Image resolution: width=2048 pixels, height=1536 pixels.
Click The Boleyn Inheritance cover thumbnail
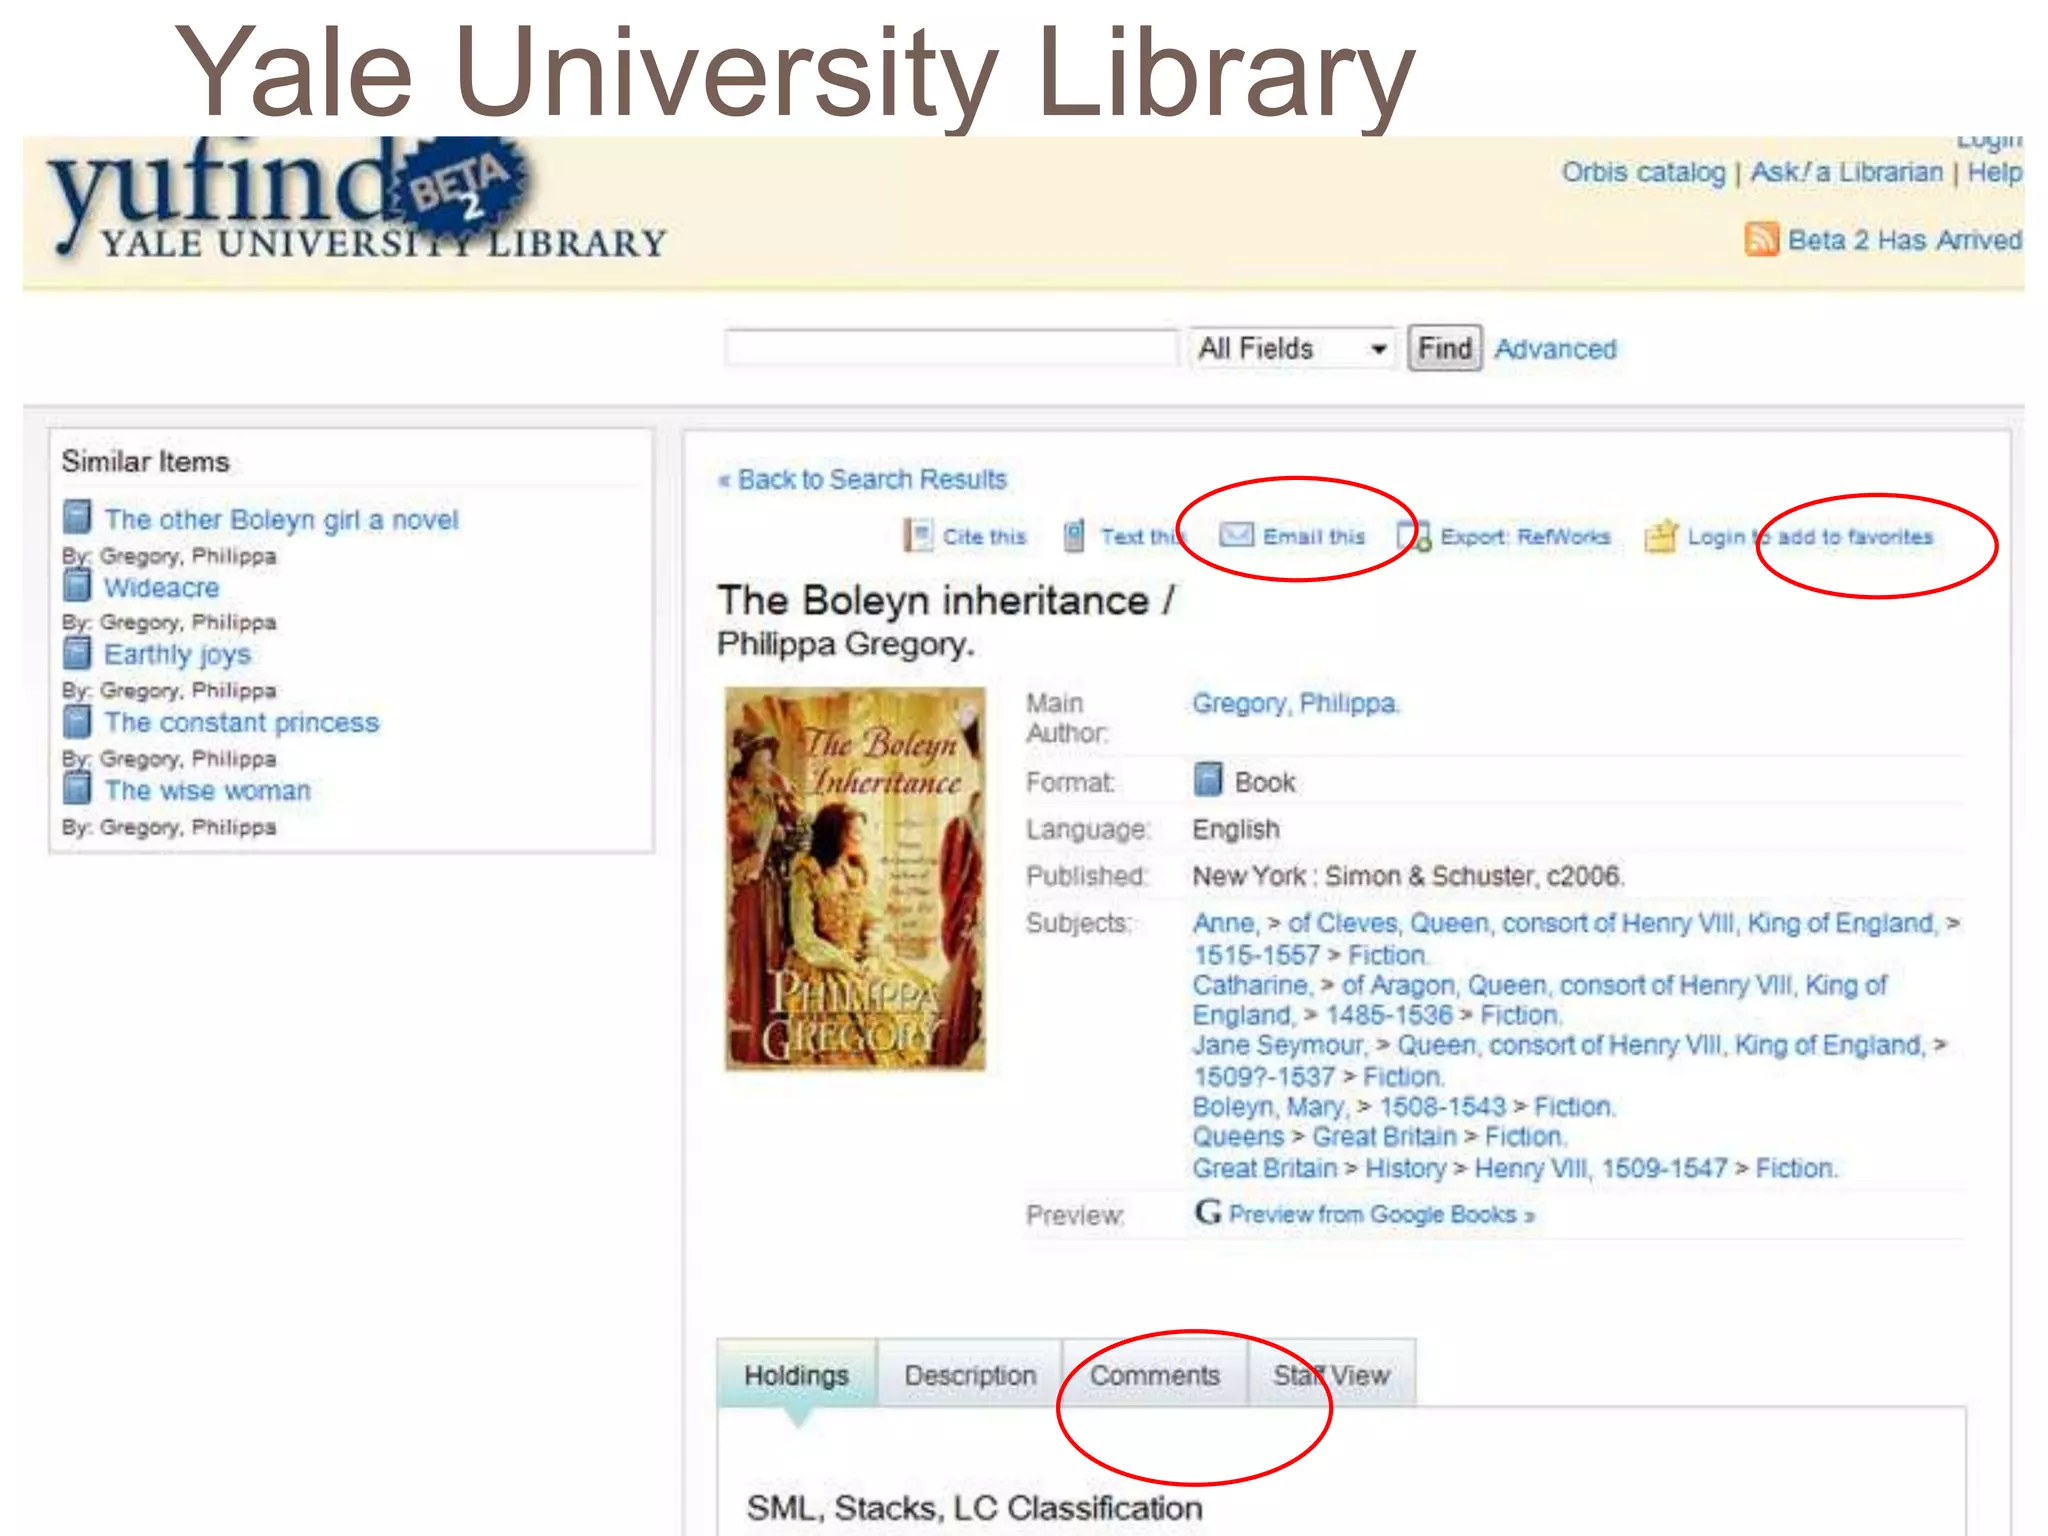coord(855,878)
